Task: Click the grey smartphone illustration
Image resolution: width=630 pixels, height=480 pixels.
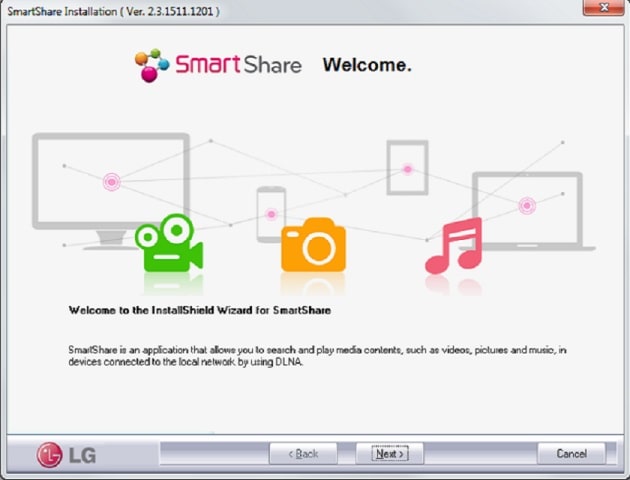Action: [272, 214]
